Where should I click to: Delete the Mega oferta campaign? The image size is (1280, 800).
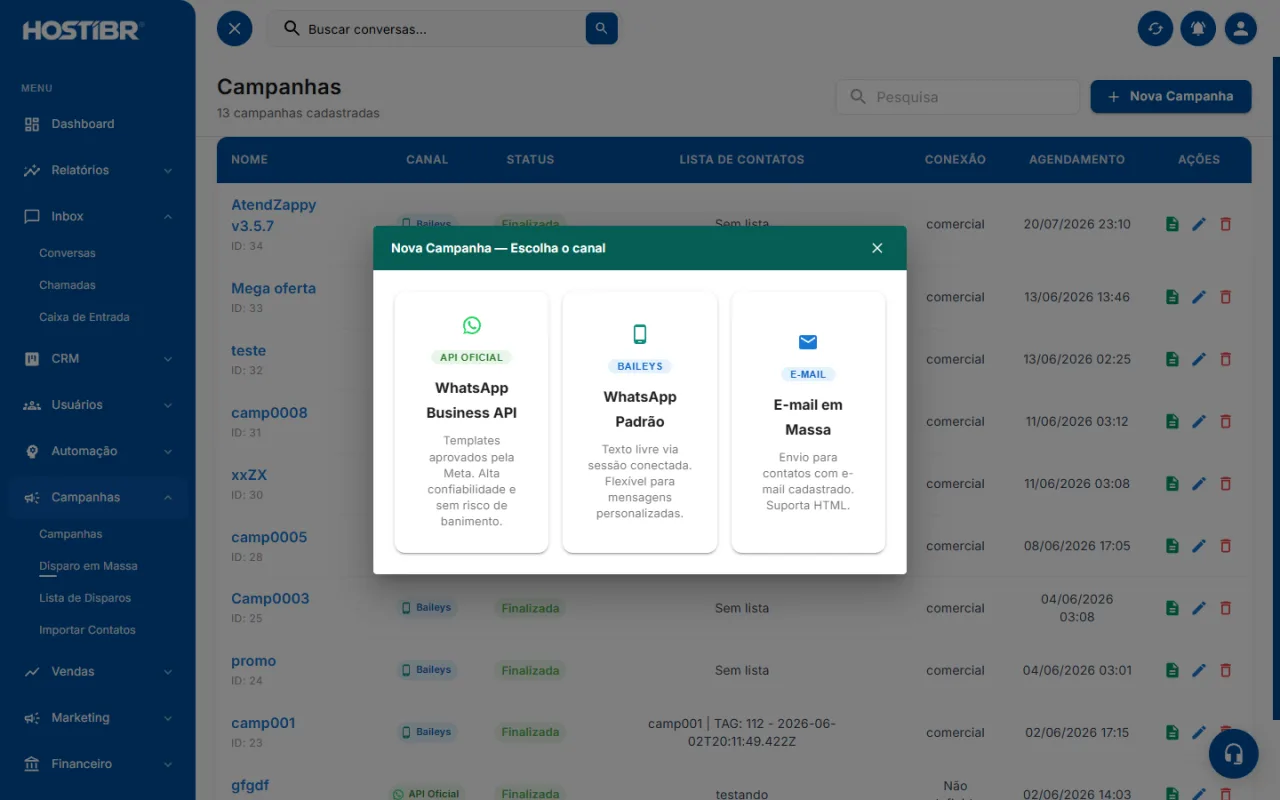click(x=1226, y=297)
